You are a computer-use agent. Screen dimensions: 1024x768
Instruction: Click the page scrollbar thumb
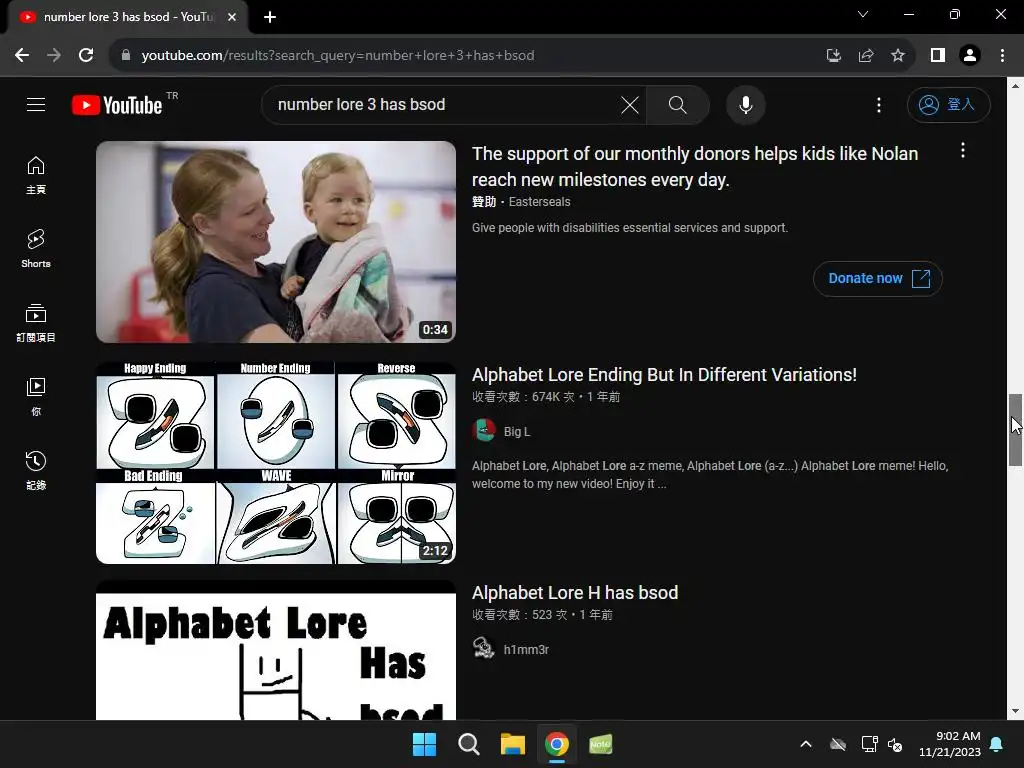1015,430
